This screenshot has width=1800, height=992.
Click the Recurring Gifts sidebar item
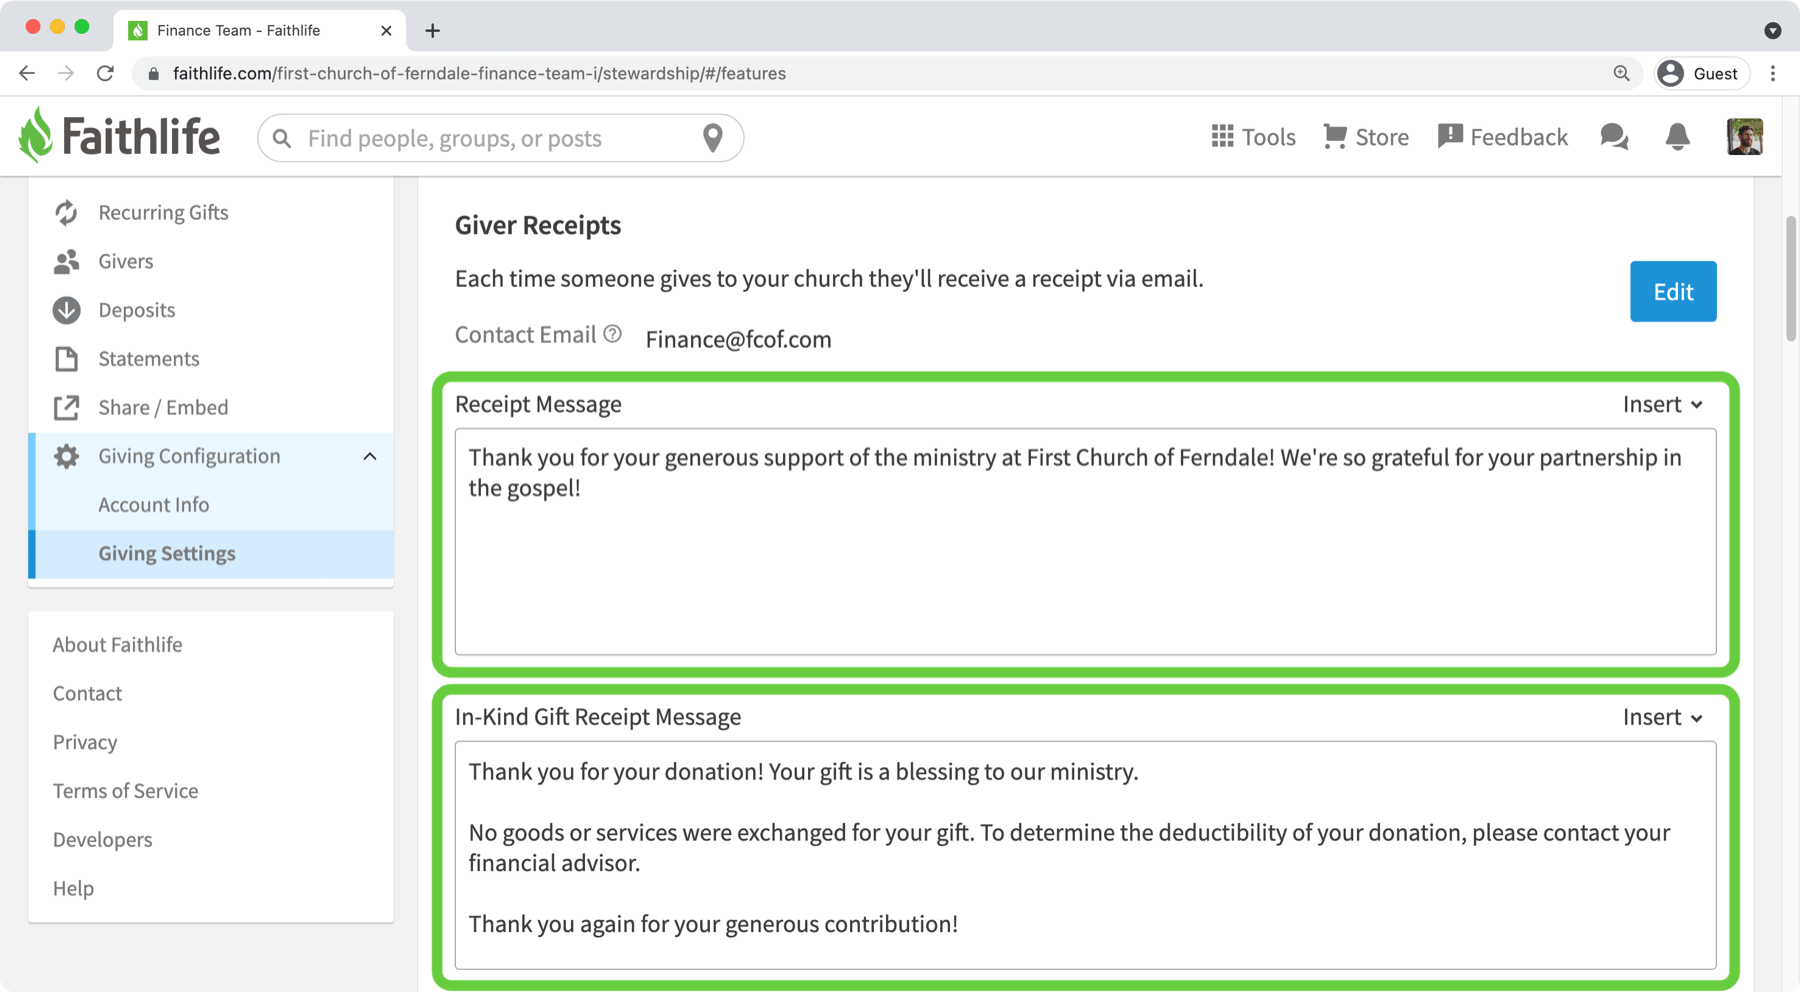click(x=211, y=212)
